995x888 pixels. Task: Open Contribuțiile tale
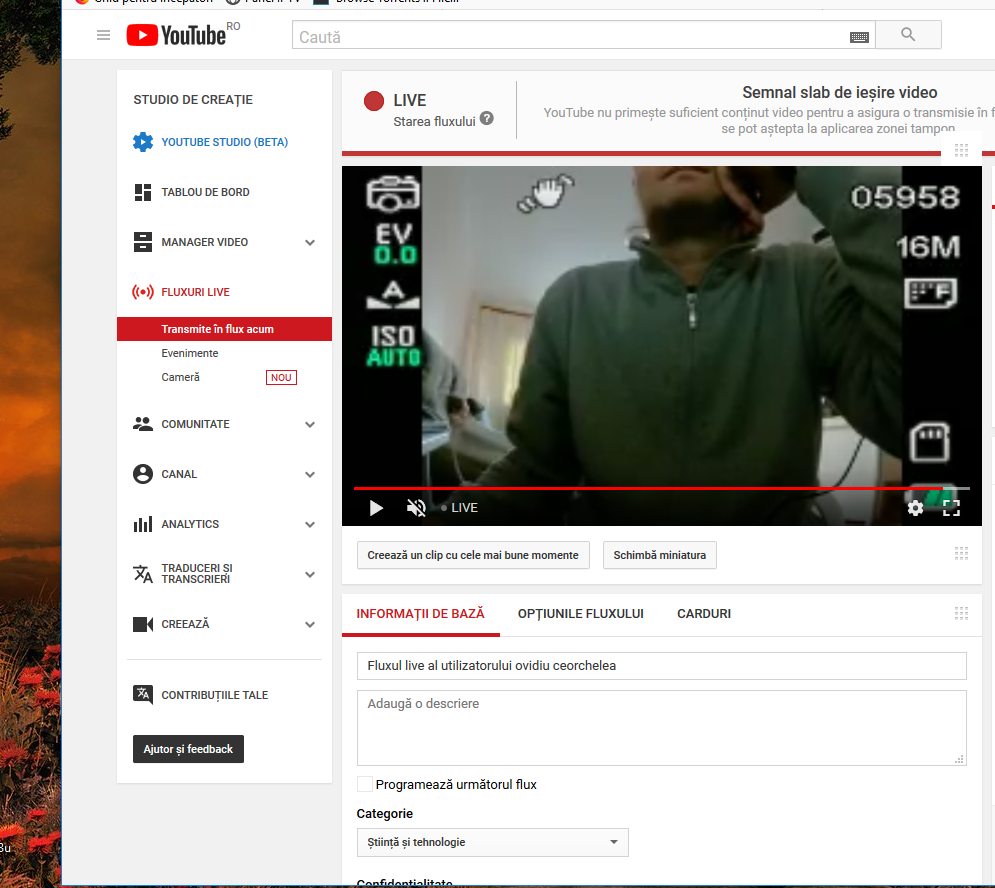click(214, 695)
